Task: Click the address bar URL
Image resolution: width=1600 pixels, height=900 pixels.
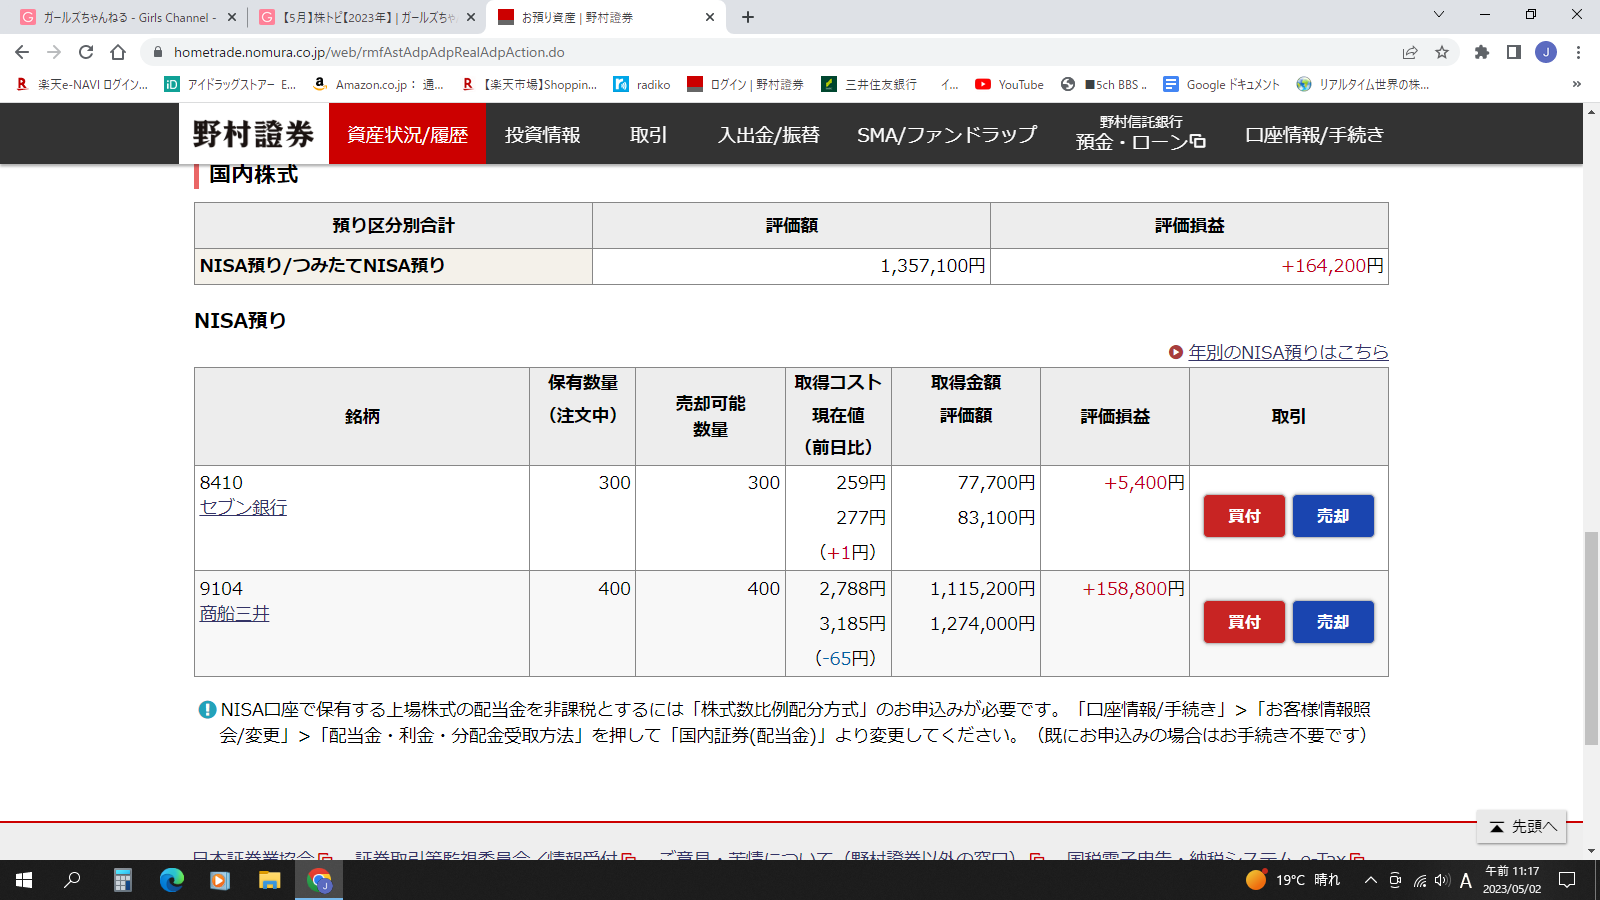Action: pyautogui.click(x=369, y=52)
